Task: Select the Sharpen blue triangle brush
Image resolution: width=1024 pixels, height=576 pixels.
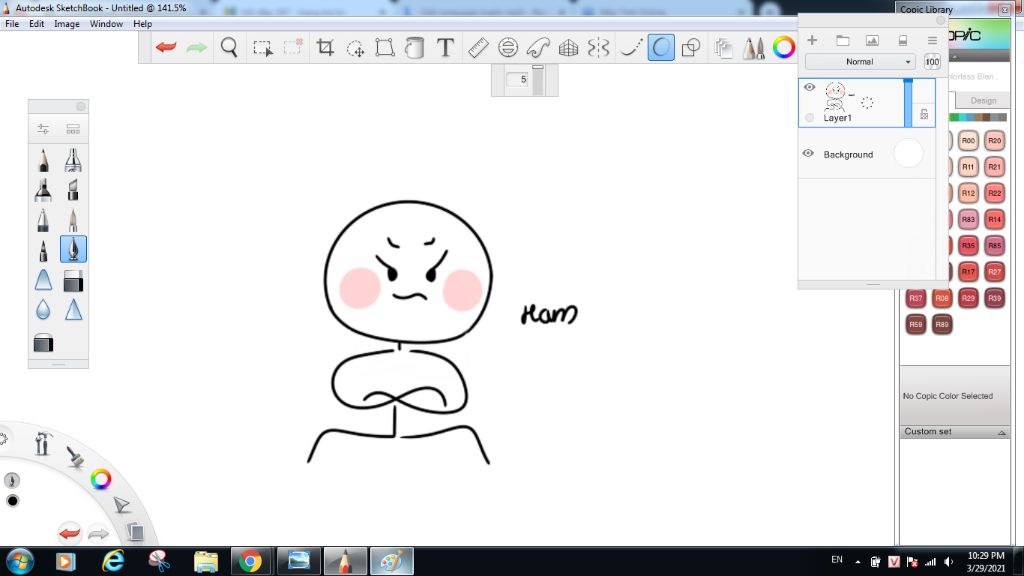Action: [x=73, y=310]
